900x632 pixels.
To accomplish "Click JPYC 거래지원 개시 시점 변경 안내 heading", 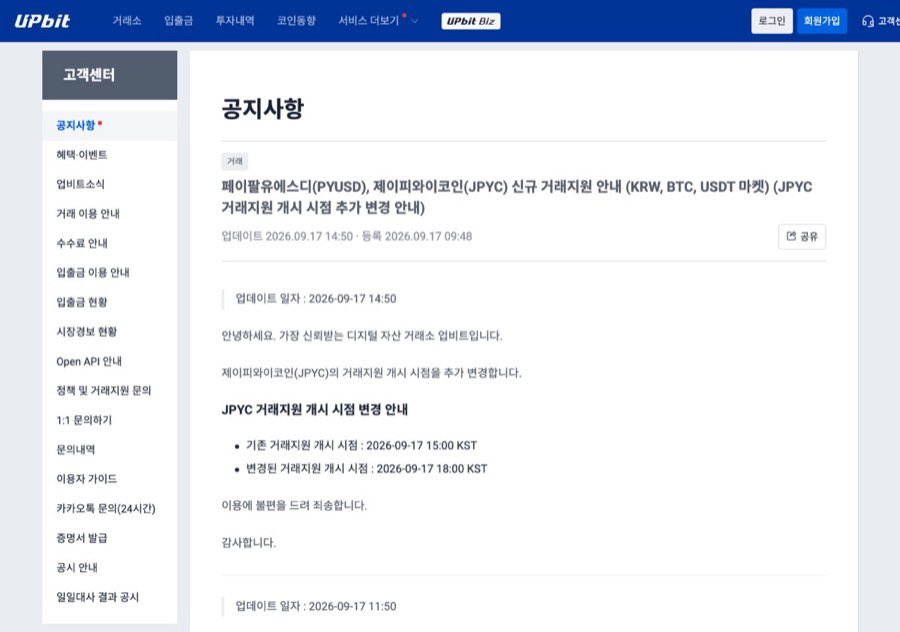I will pyautogui.click(x=315, y=409).
